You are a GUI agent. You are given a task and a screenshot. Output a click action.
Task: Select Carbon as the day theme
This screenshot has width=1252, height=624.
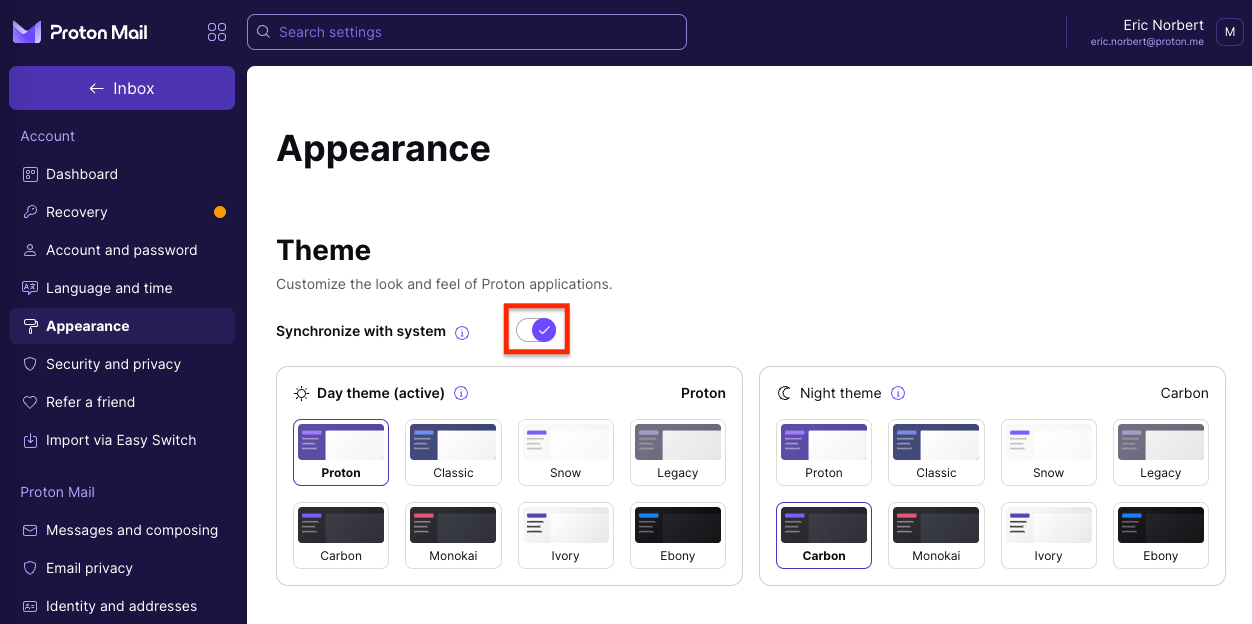click(x=341, y=535)
